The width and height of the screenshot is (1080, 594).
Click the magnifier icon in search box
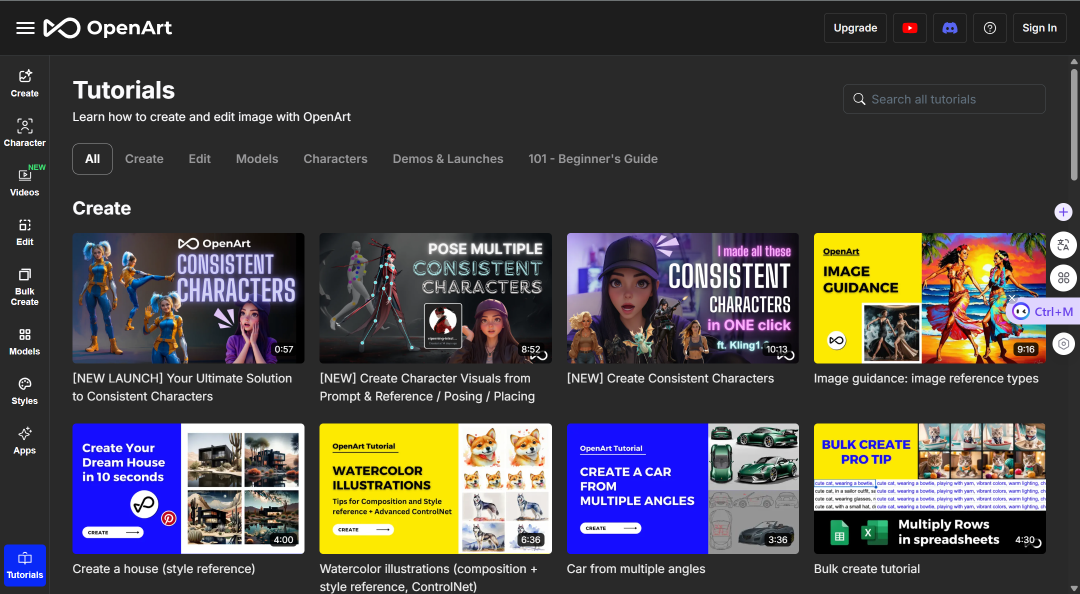click(859, 99)
